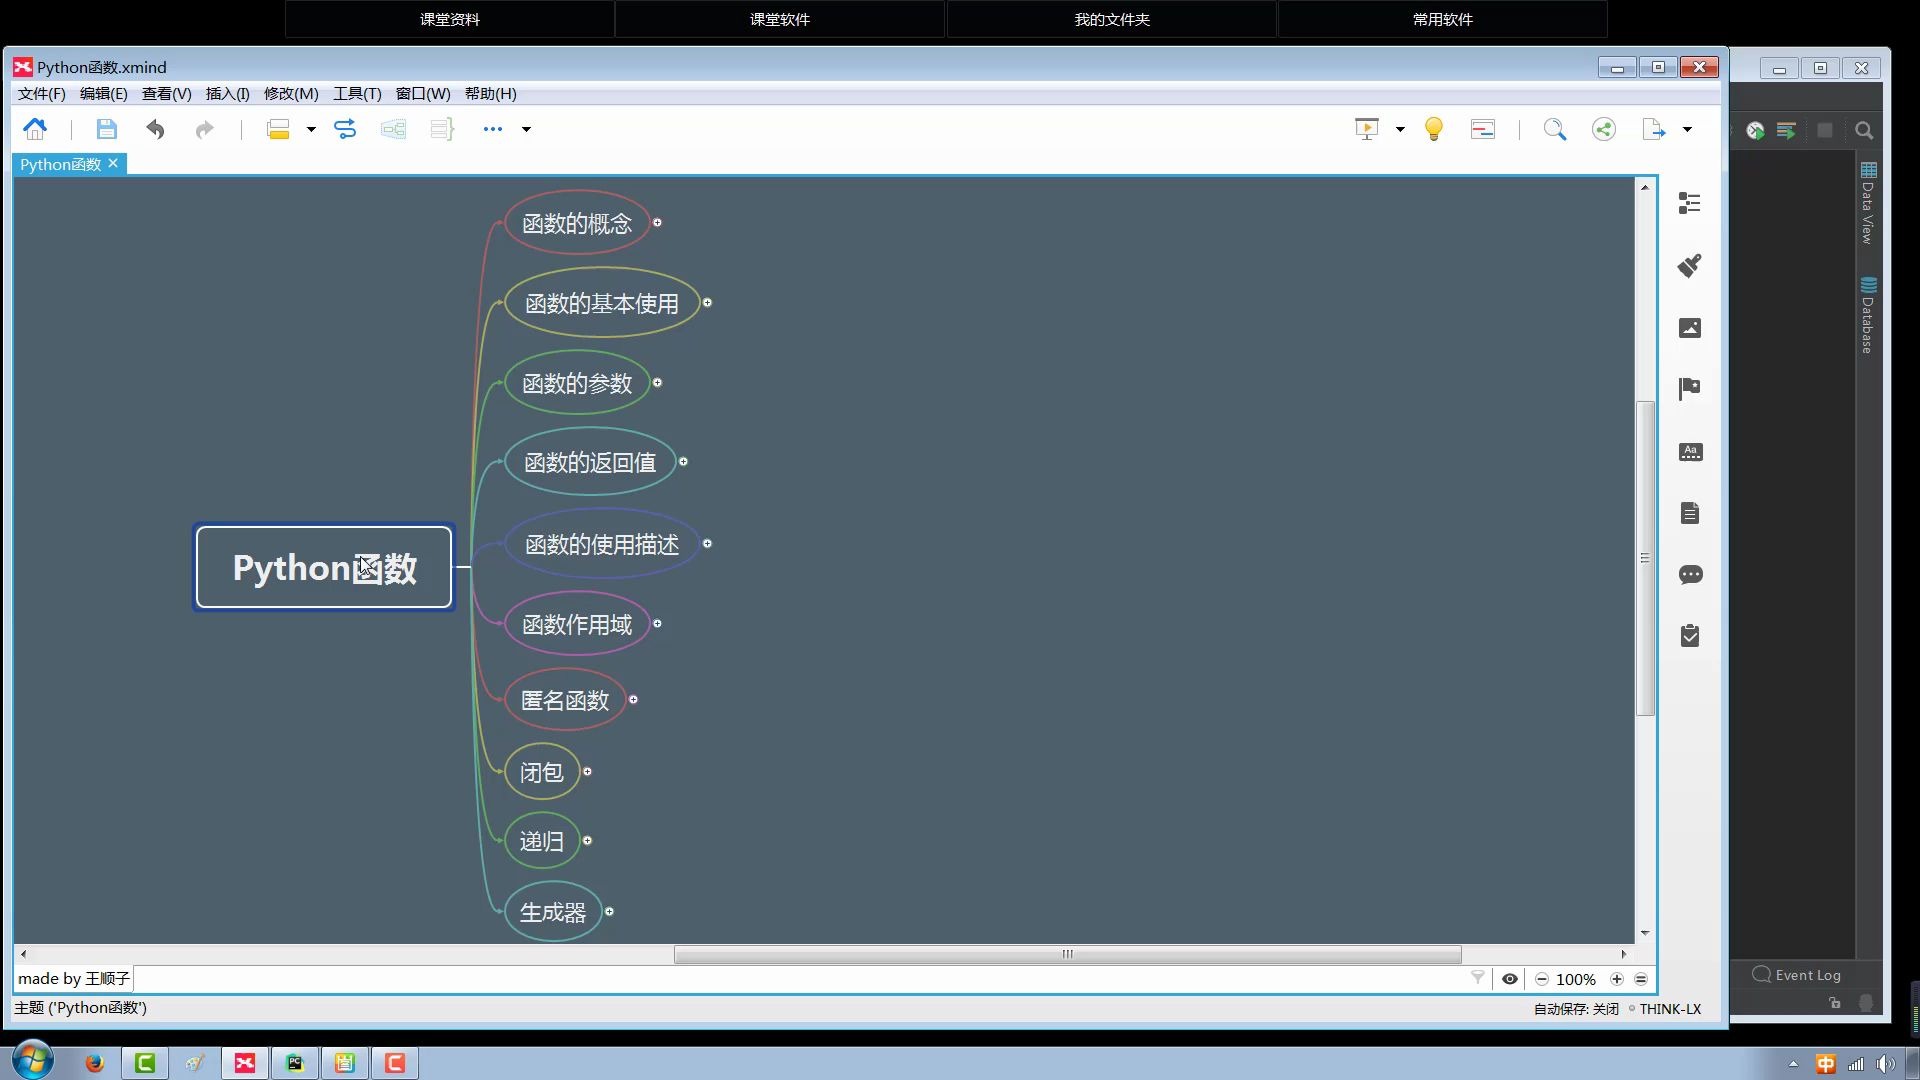
Task: Open the Comments speech bubble panel
Action: click(1690, 575)
